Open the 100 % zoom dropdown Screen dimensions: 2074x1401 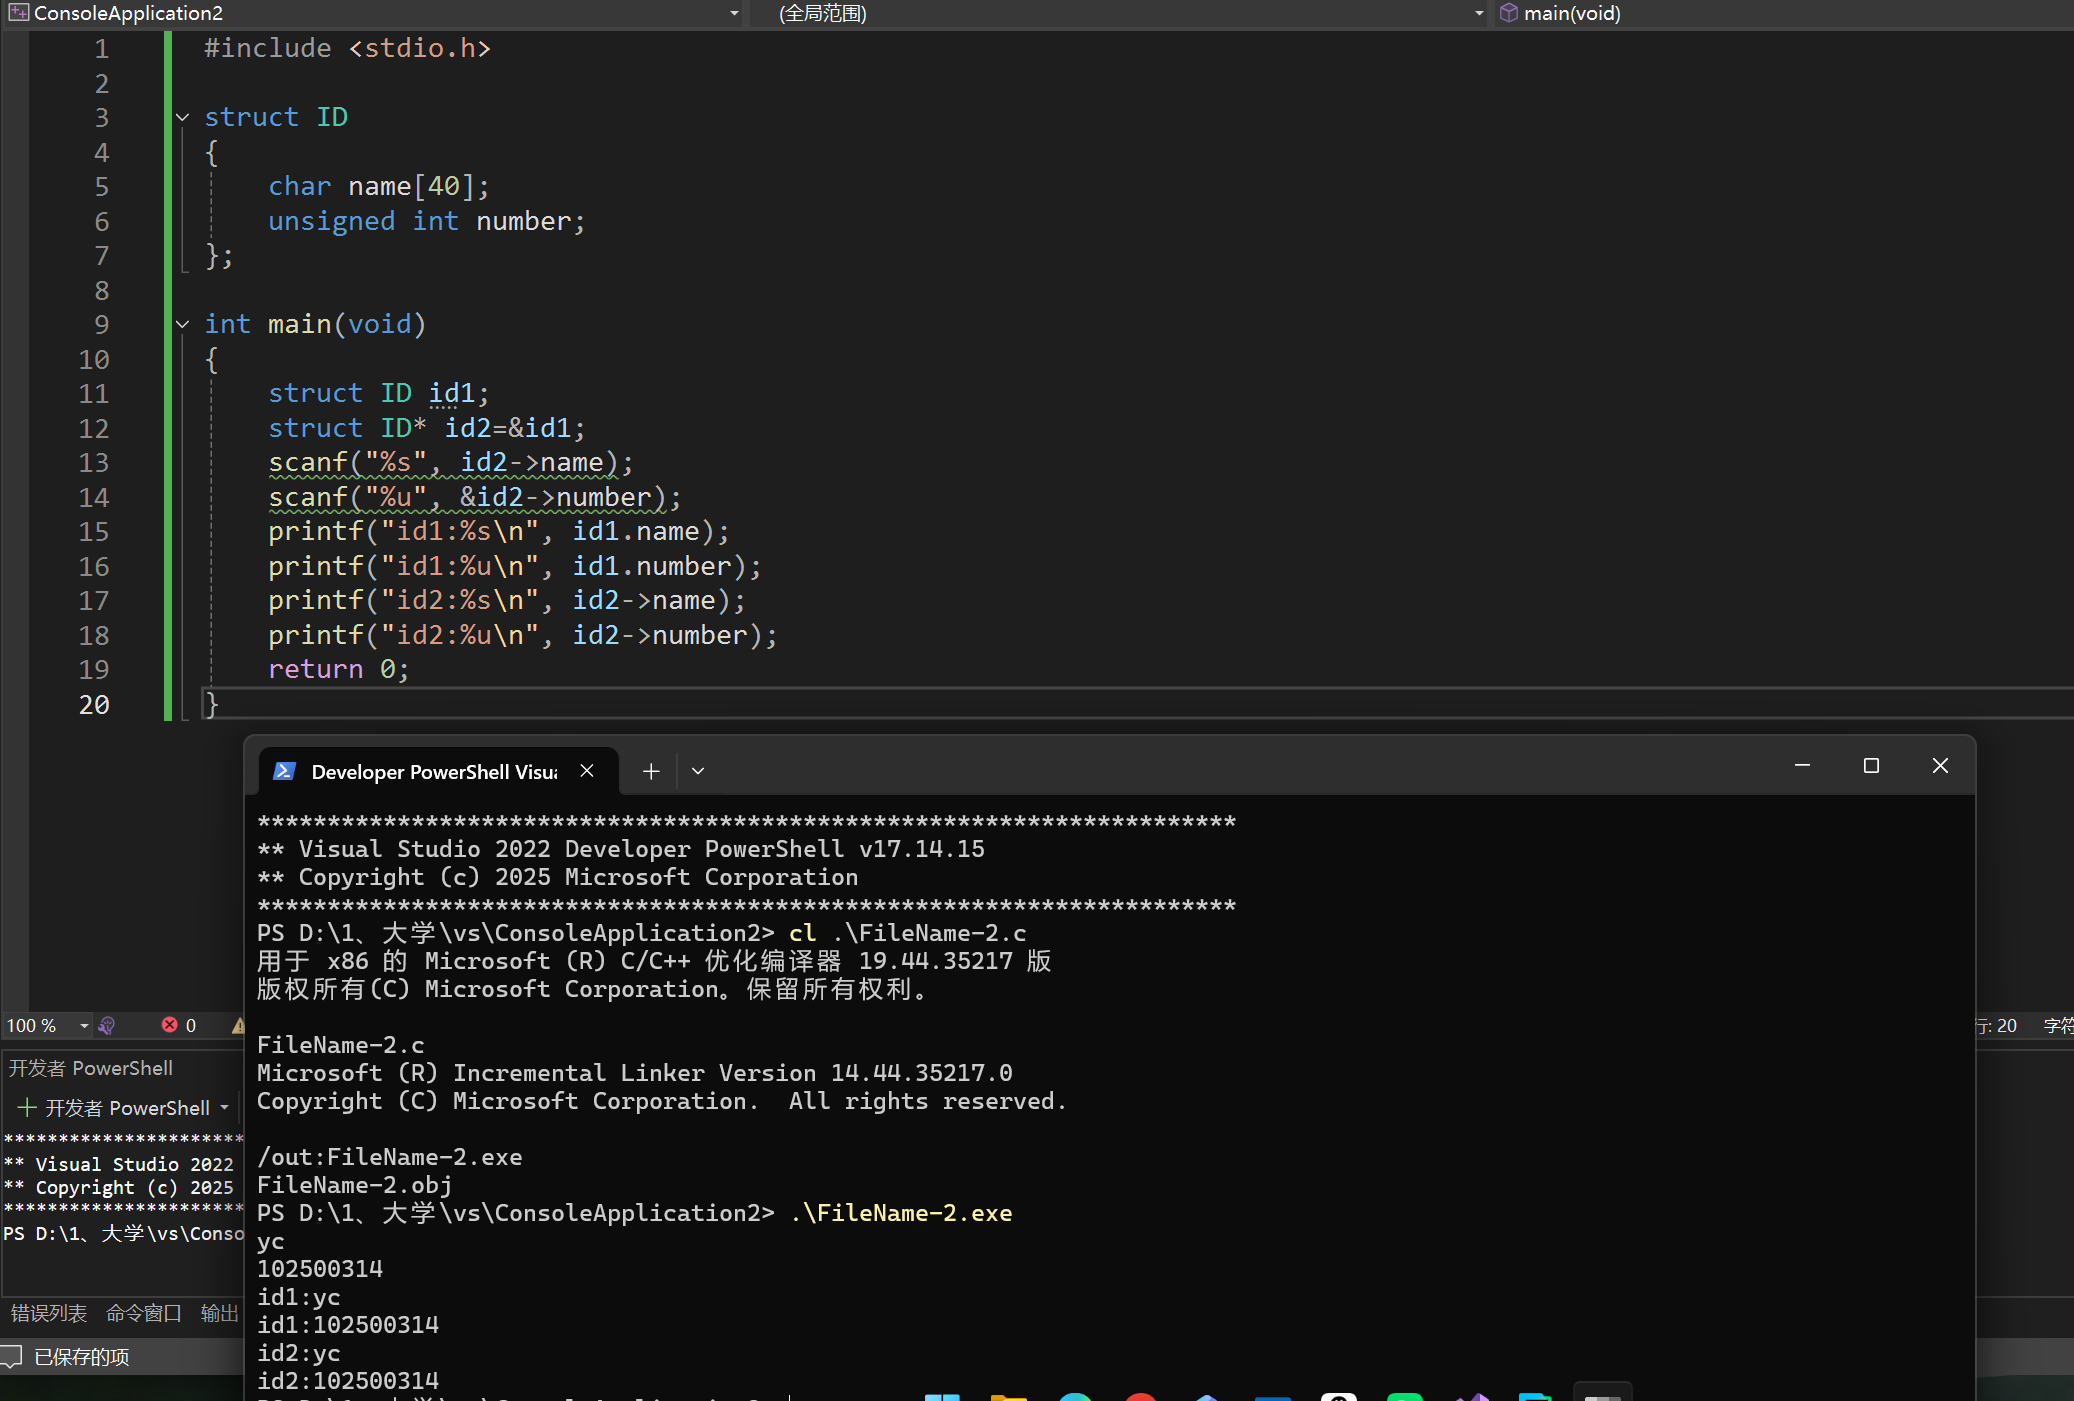[84, 1025]
